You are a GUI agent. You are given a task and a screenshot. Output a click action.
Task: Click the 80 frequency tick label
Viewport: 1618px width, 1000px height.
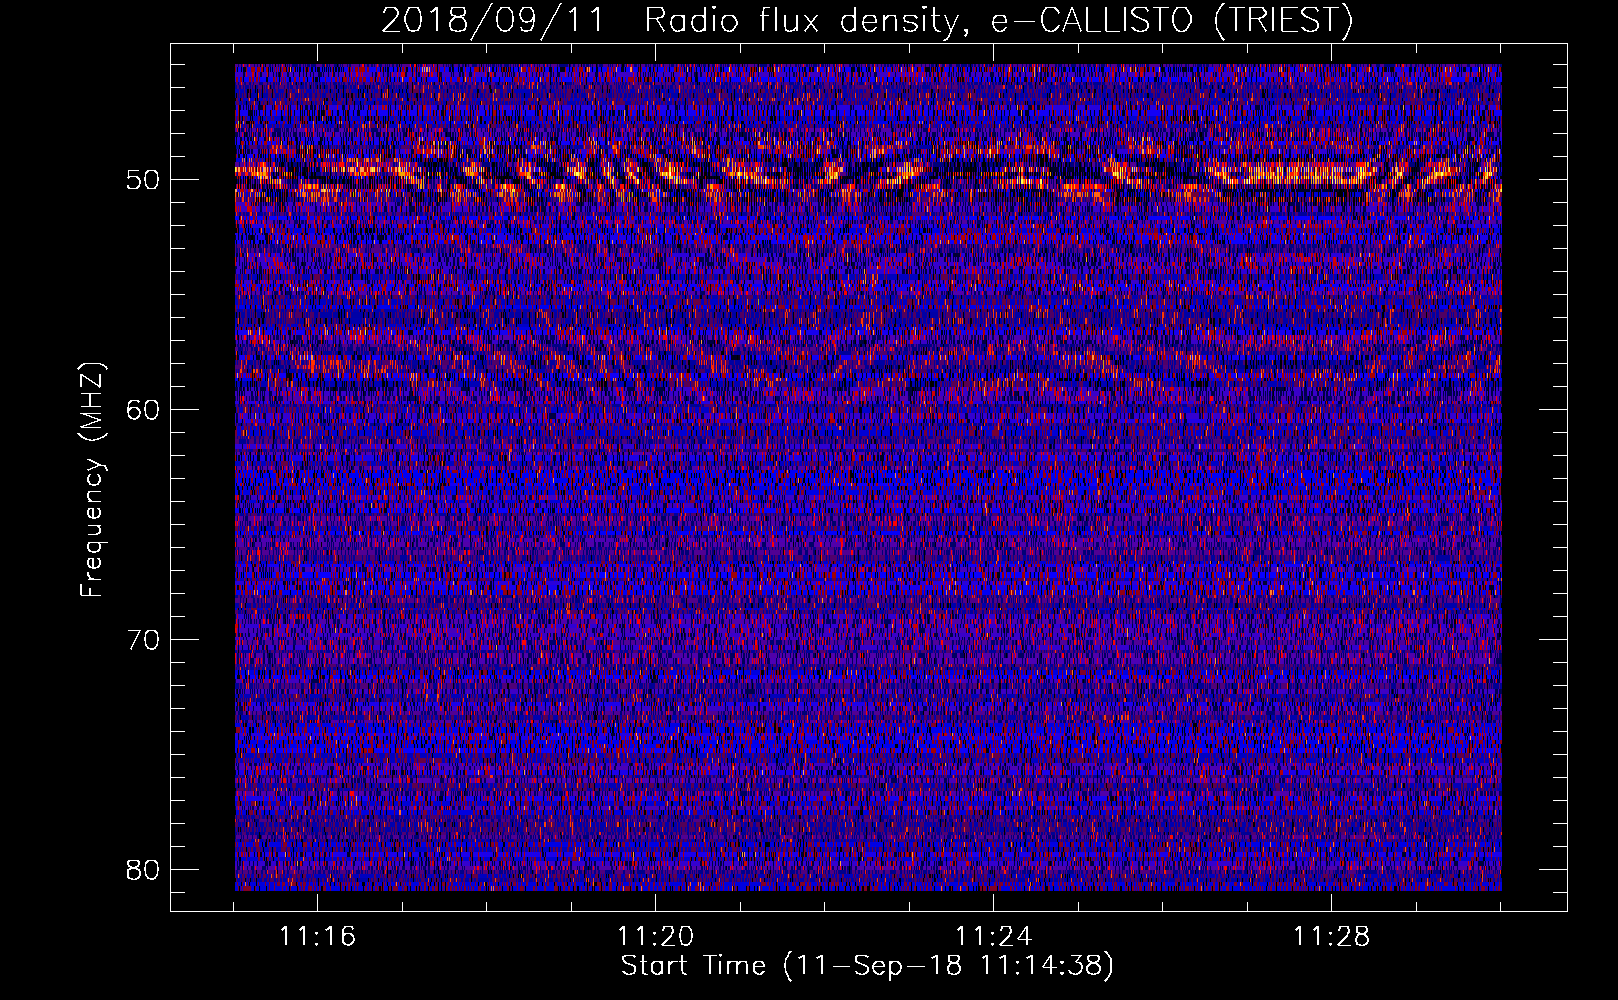(x=143, y=868)
